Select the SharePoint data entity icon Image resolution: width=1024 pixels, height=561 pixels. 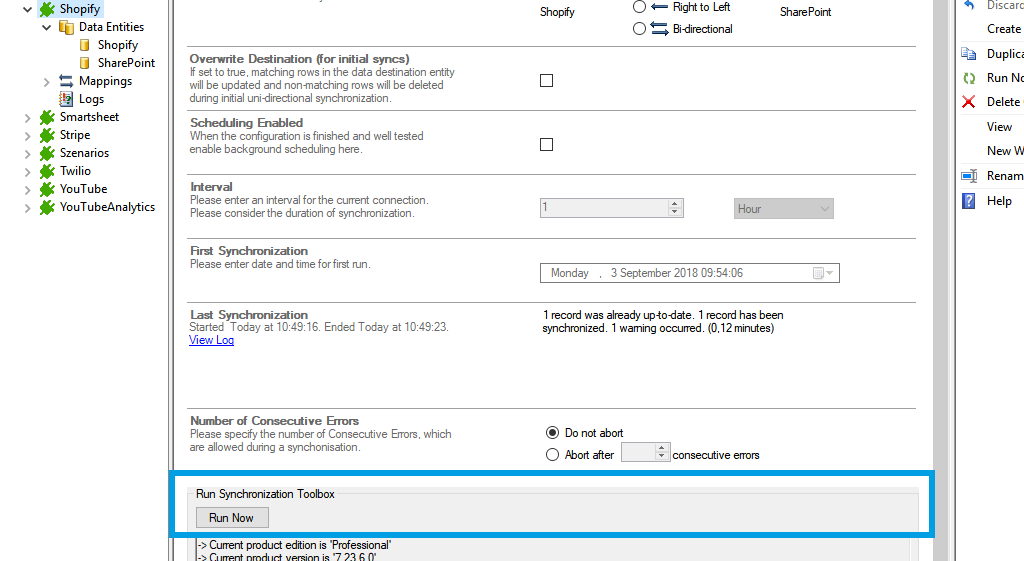click(85, 63)
